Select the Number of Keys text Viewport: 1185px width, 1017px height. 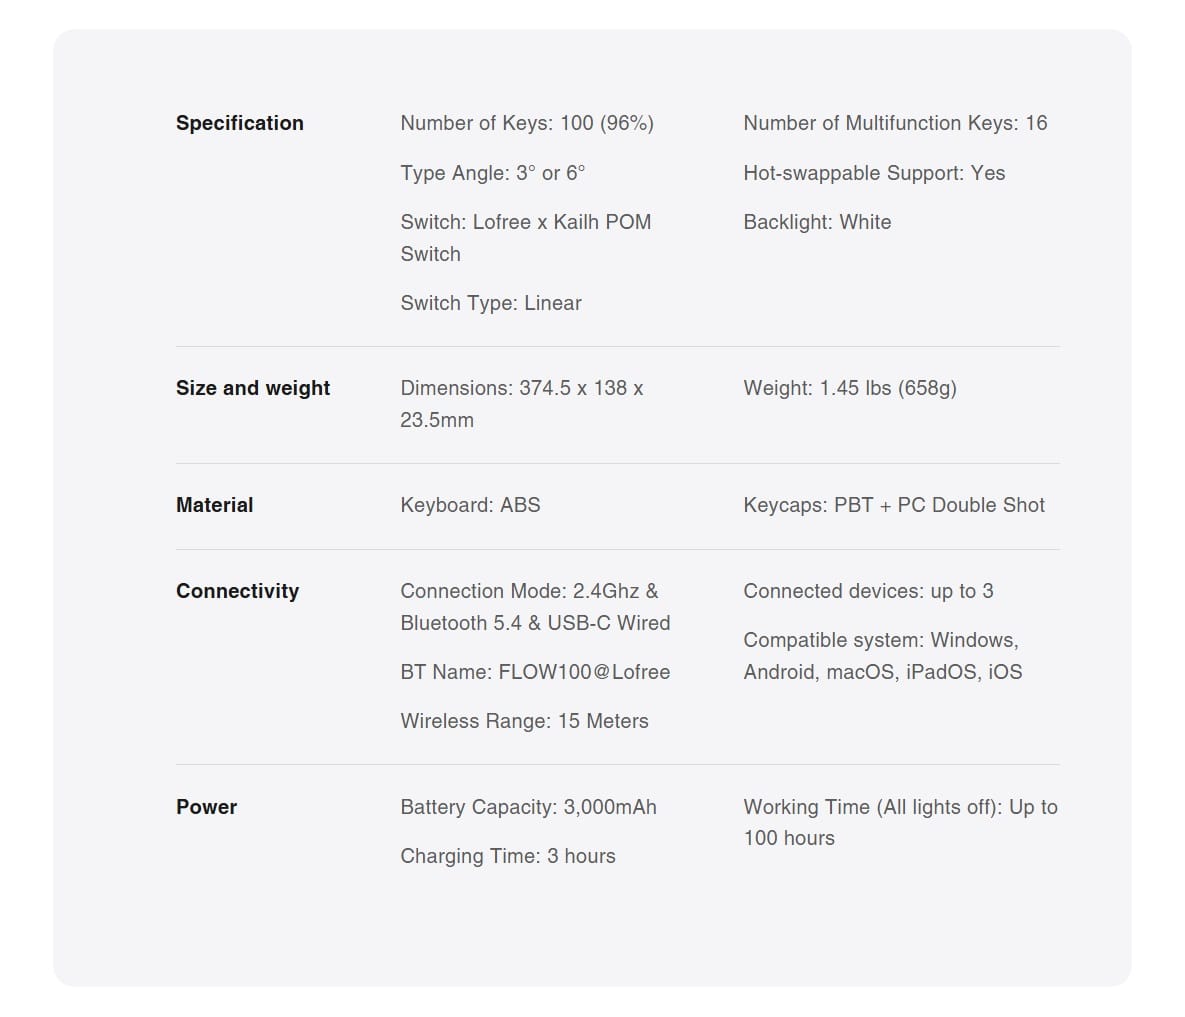pyautogui.click(x=527, y=123)
